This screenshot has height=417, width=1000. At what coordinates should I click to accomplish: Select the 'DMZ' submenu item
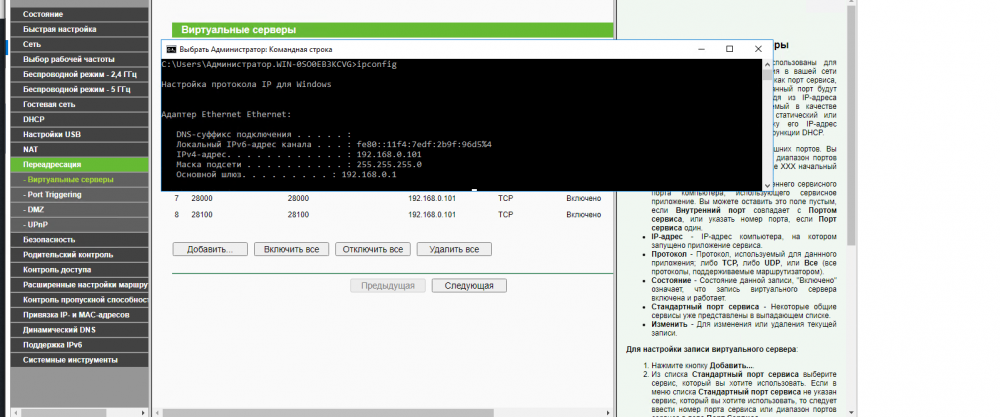(36, 209)
